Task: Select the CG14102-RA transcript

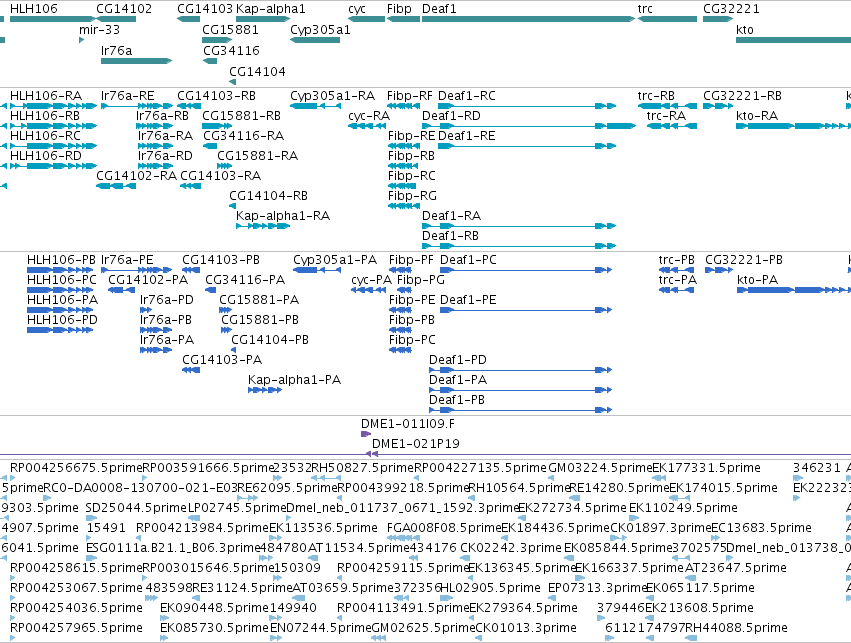Action: (116, 186)
